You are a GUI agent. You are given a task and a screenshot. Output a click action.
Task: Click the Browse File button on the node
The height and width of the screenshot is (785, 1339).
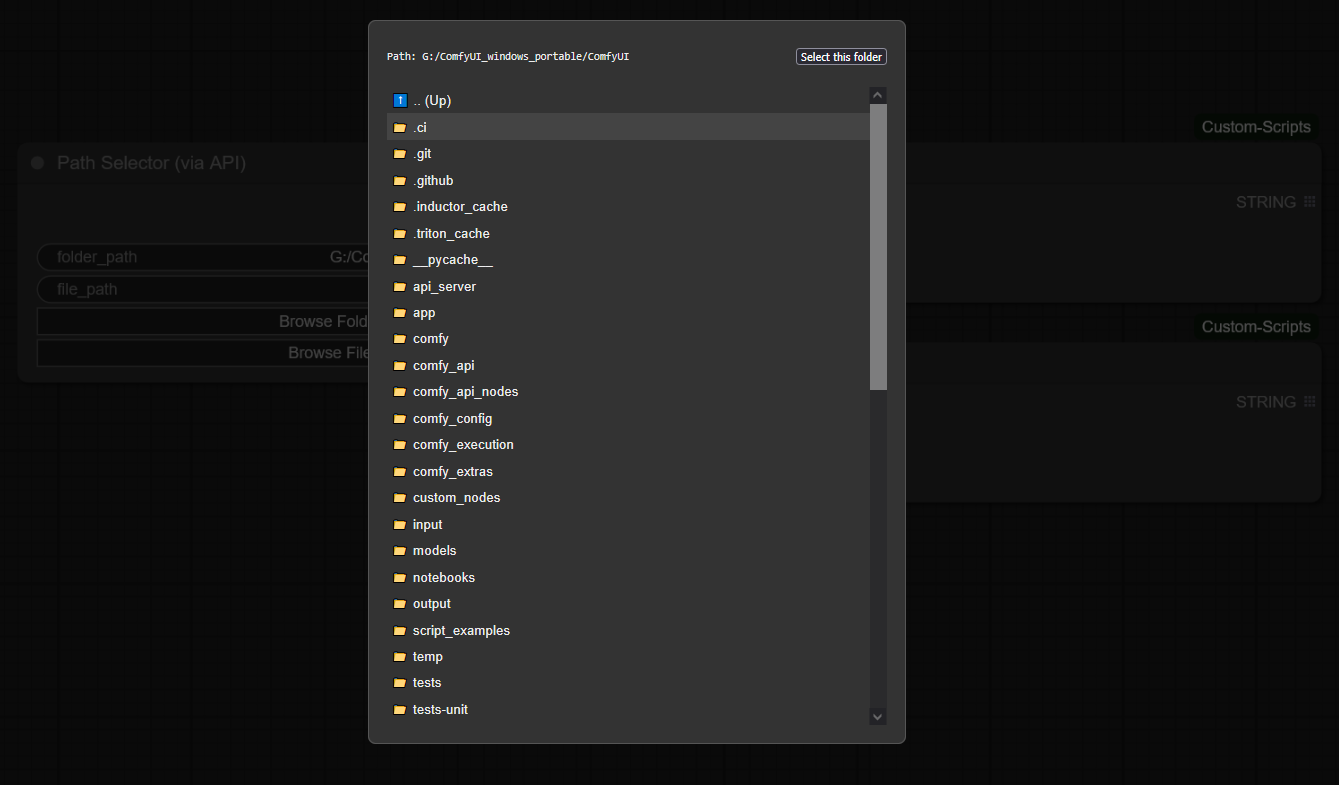203,353
